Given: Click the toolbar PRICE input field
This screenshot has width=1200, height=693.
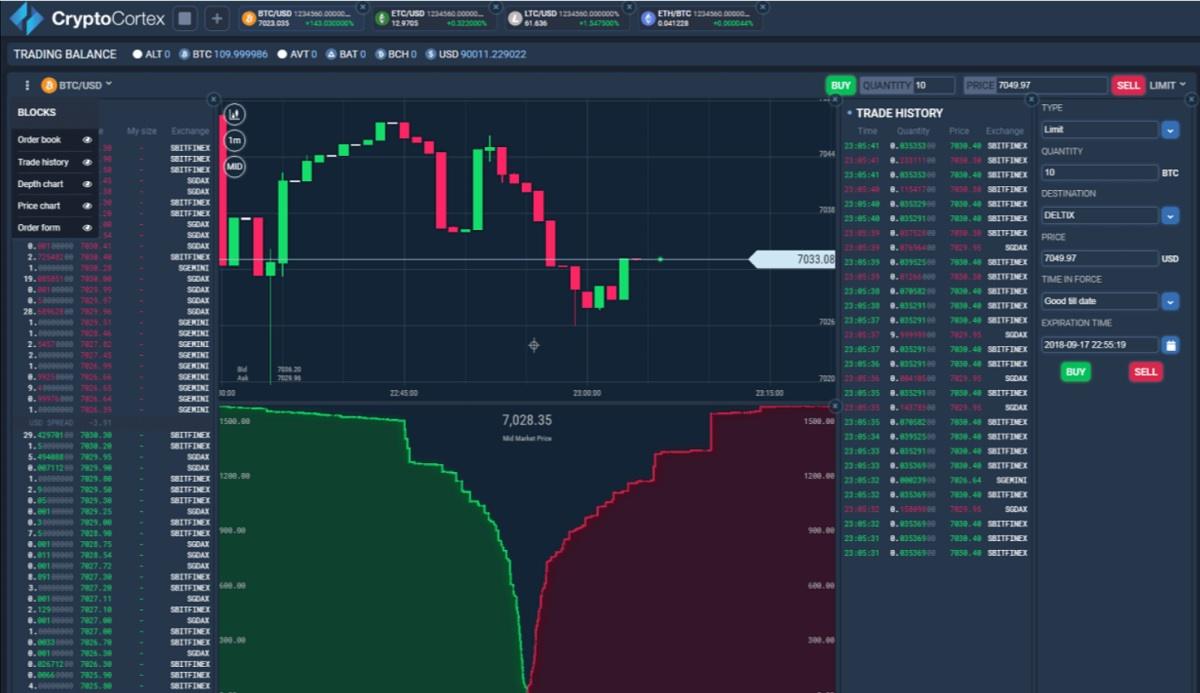Looking at the screenshot, I should tap(1036, 85).
